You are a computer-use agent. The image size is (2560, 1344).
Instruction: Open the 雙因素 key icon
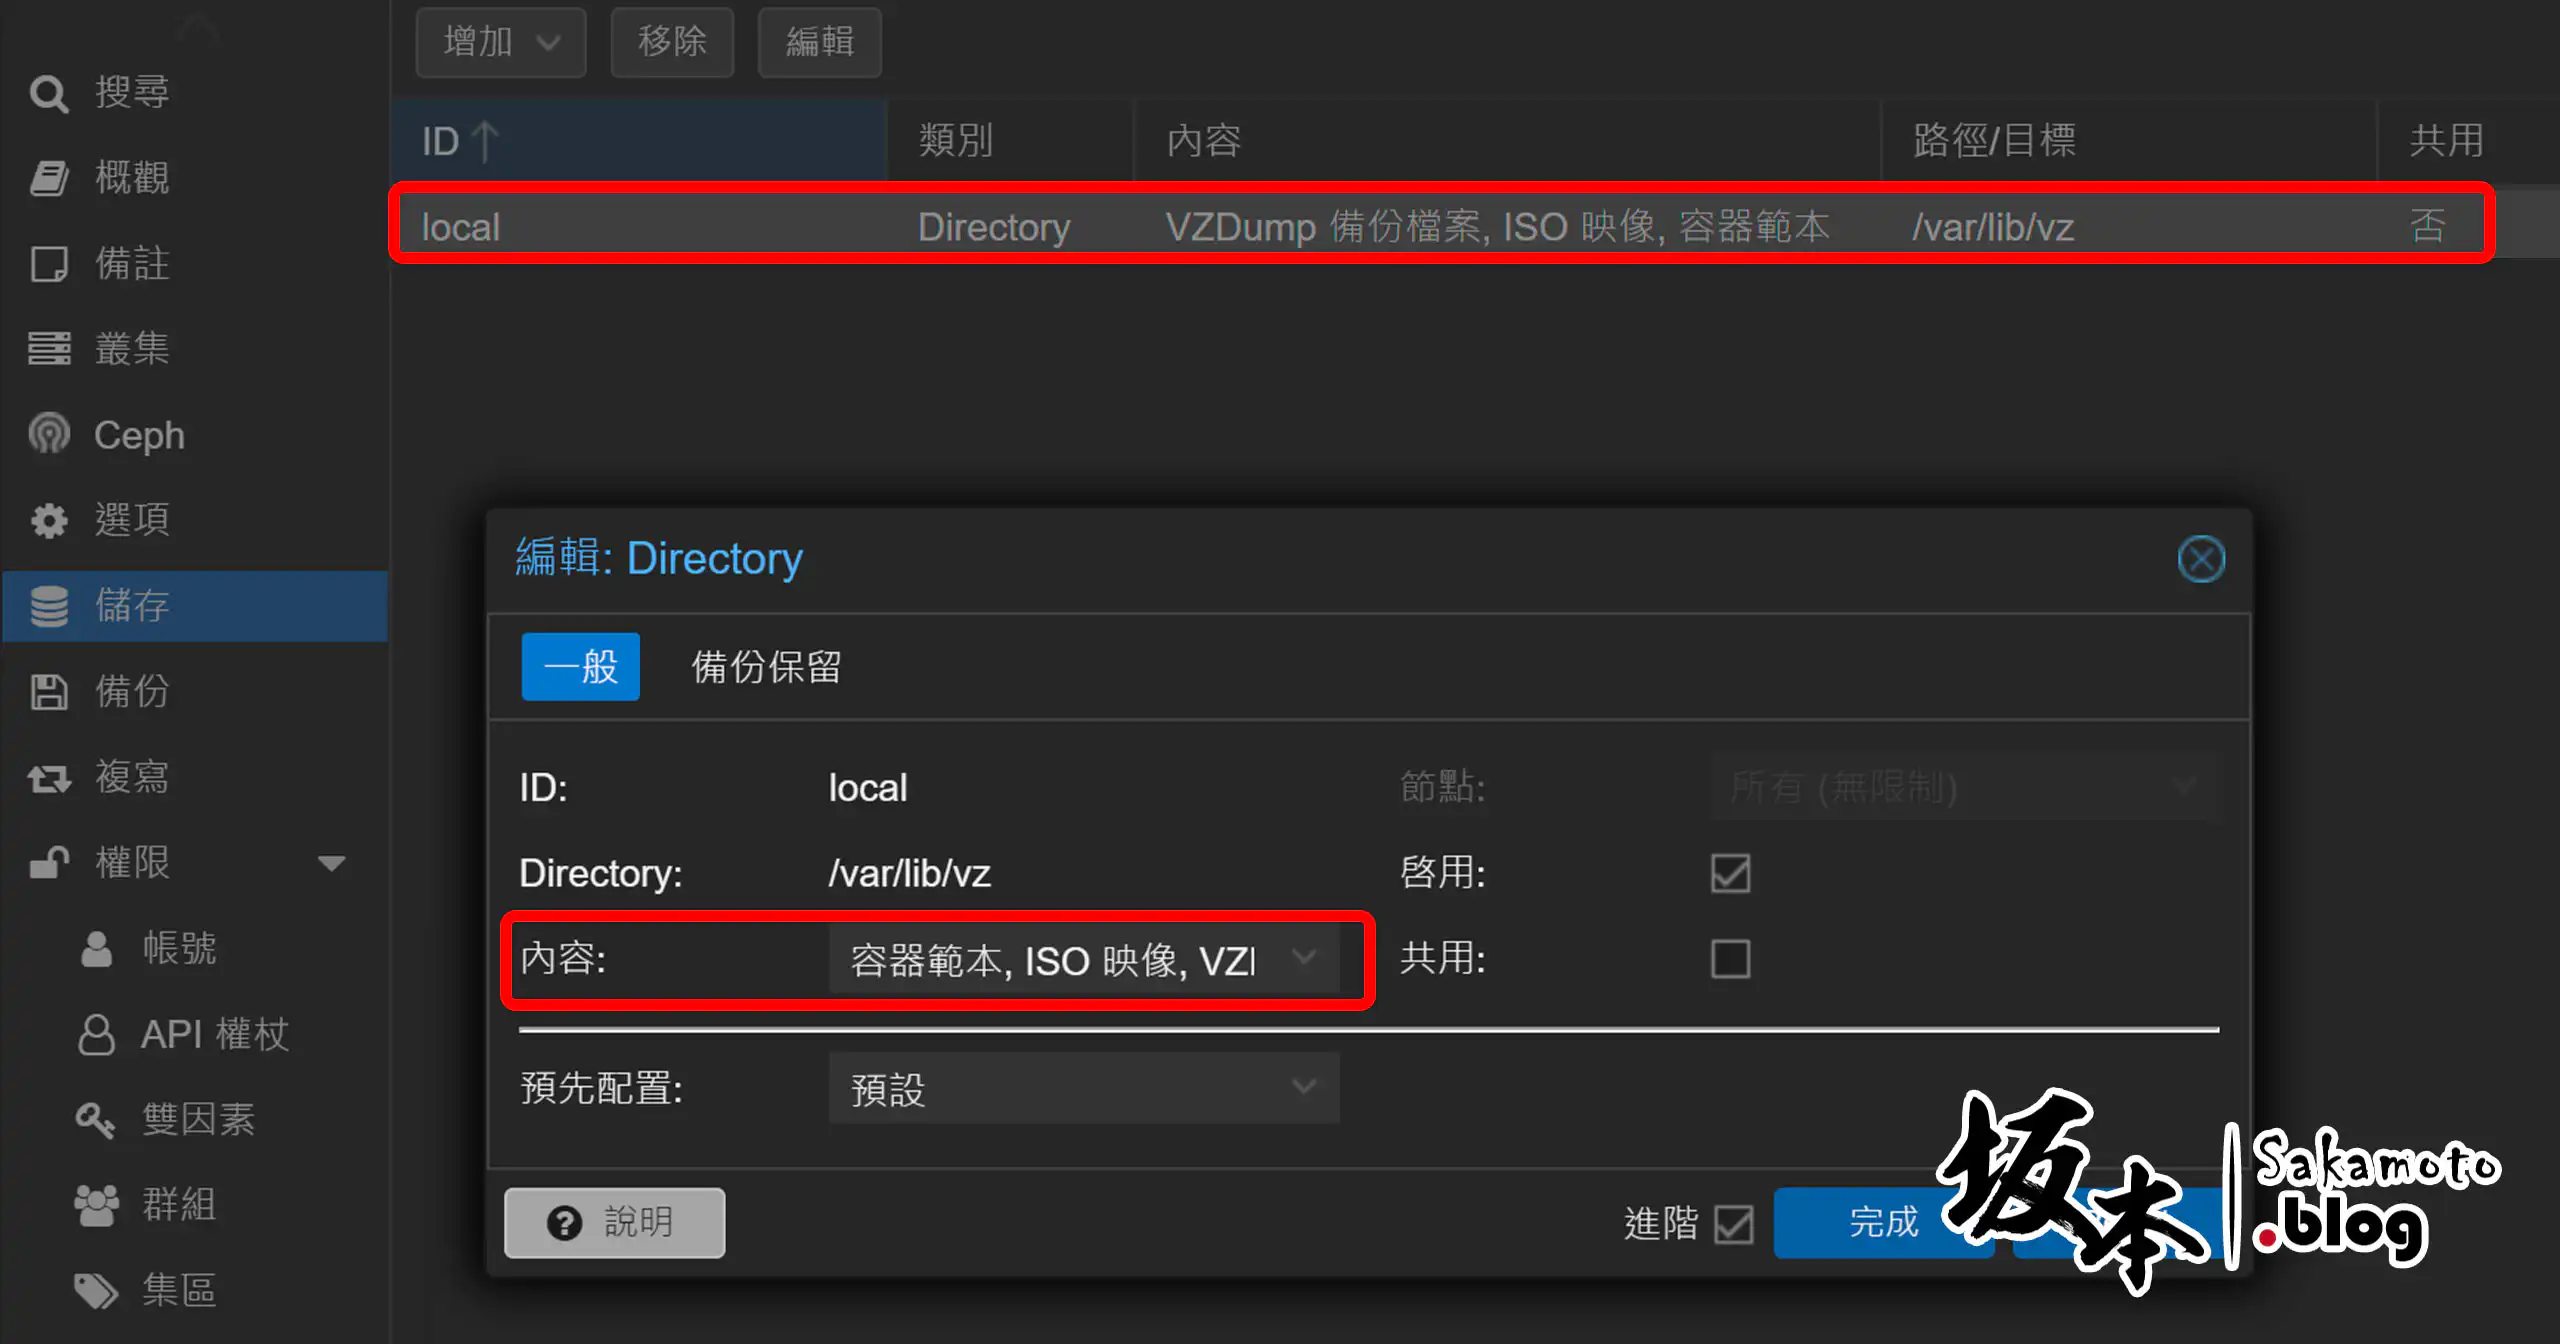pos(96,1120)
